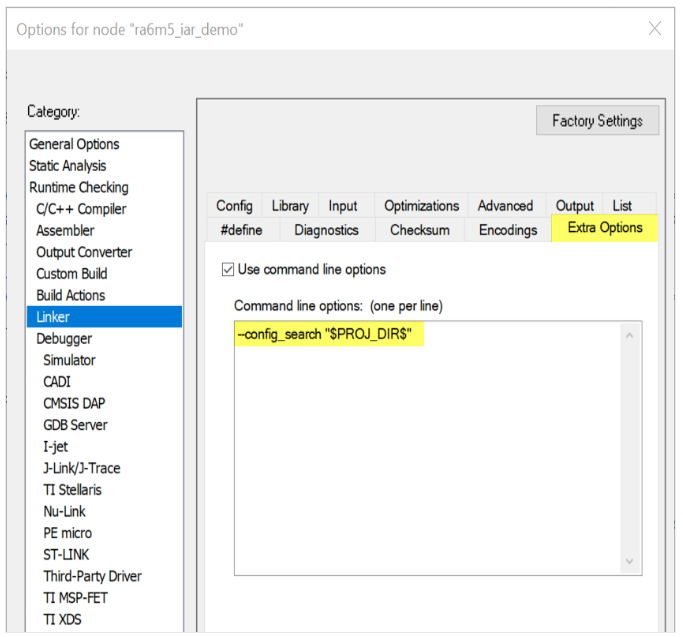
Task: Open the Debugger category
Action: coord(64,339)
